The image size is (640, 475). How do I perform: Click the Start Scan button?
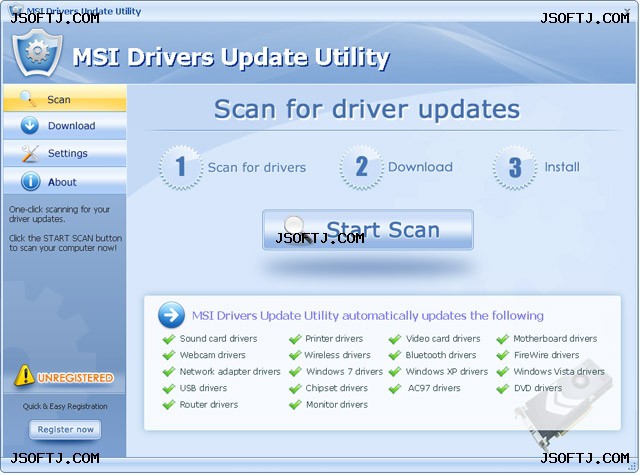click(368, 230)
